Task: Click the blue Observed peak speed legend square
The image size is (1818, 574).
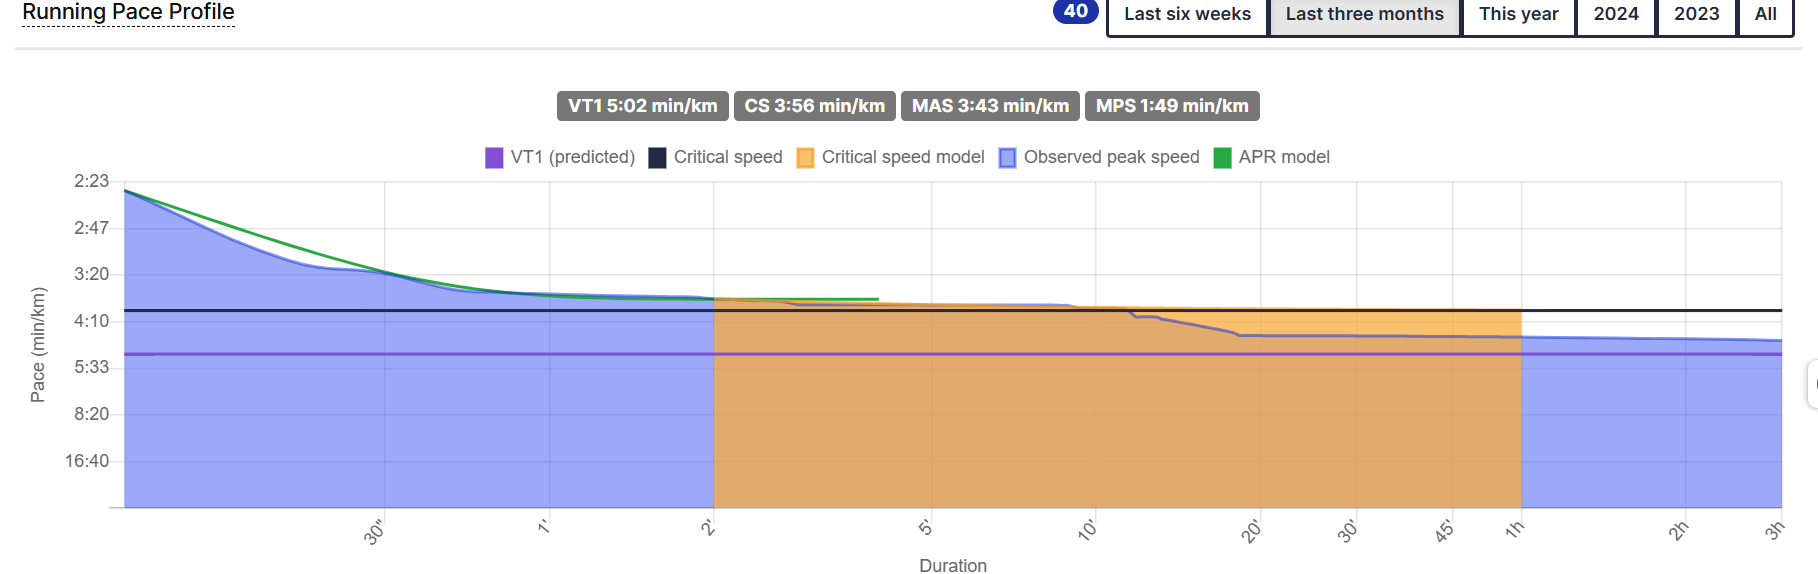Action: point(1007,158)
